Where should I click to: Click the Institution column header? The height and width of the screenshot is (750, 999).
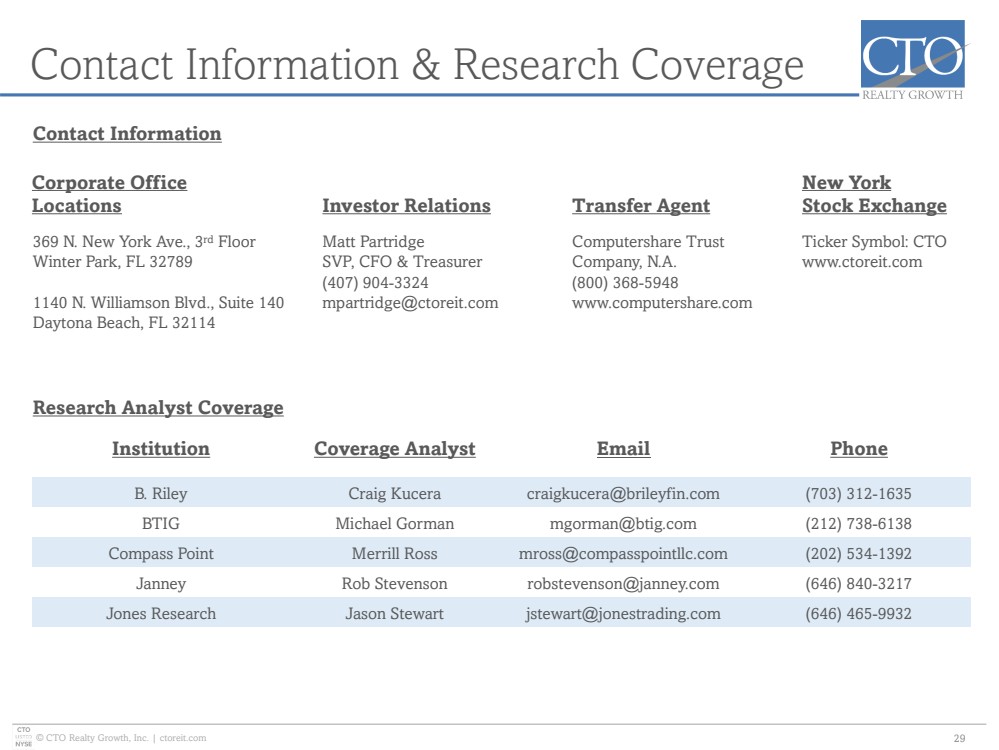tap(161, 449)
